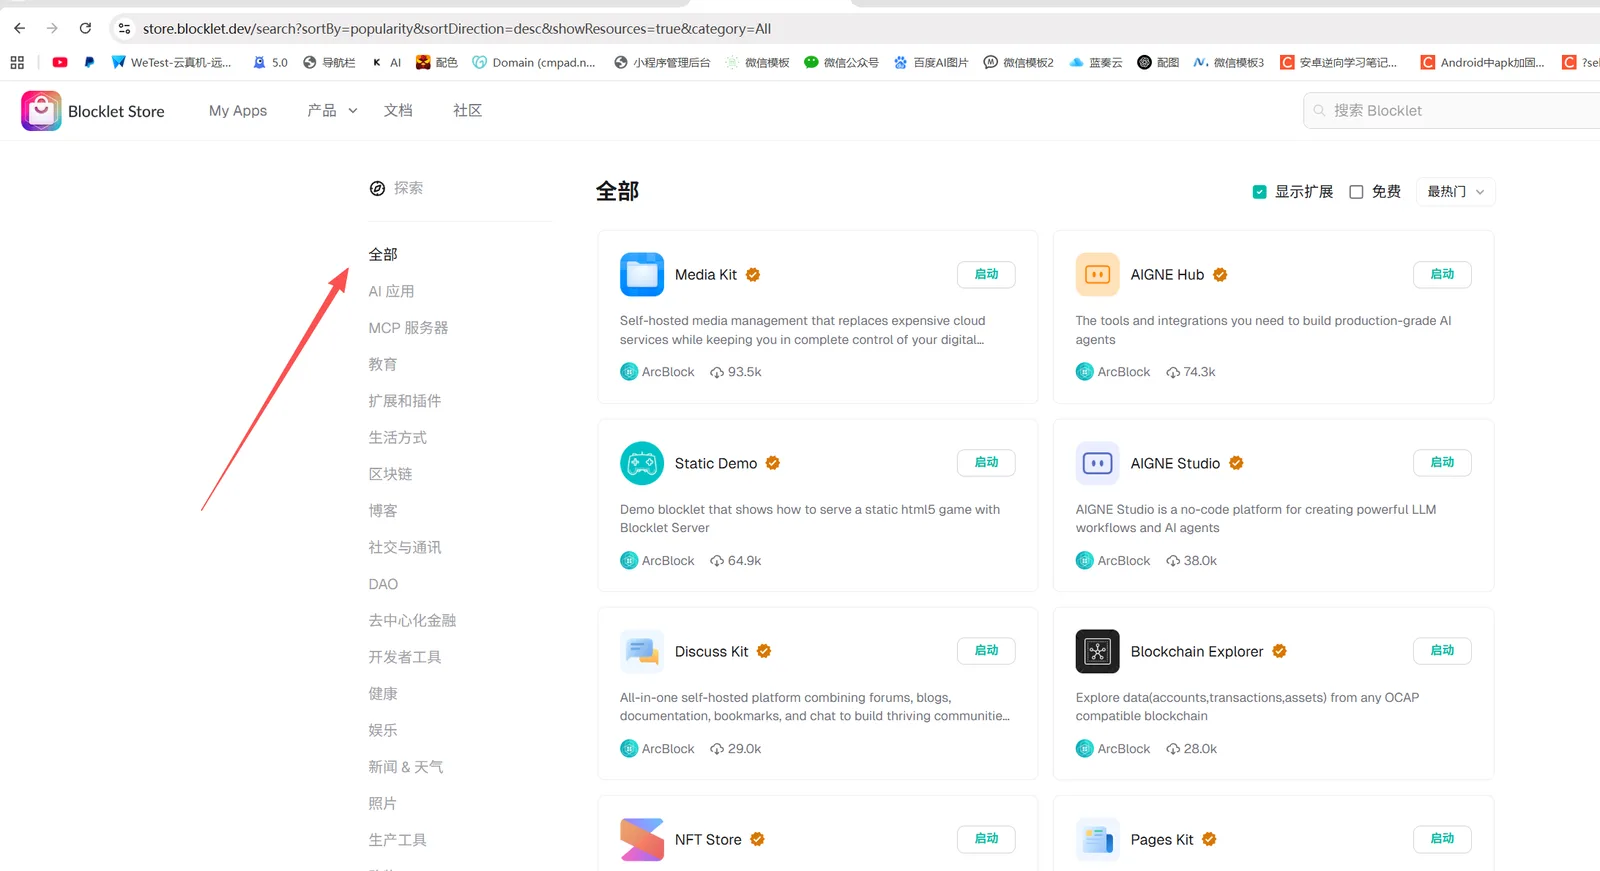Screen dimensions: 1600x871
Task: Select the AI 应用 category
Action: pyautogui.click(x=391, y=291)
